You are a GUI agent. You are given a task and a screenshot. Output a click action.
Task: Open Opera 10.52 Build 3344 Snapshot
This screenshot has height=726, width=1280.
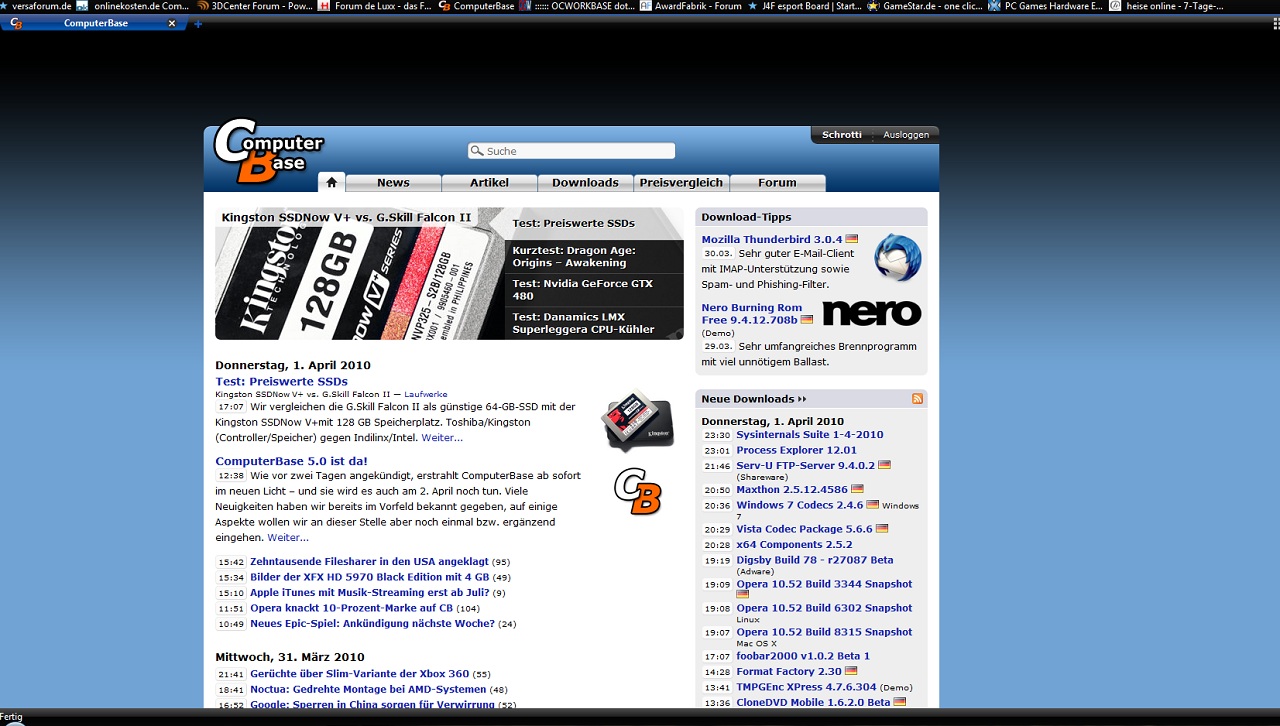coord(824,584)
